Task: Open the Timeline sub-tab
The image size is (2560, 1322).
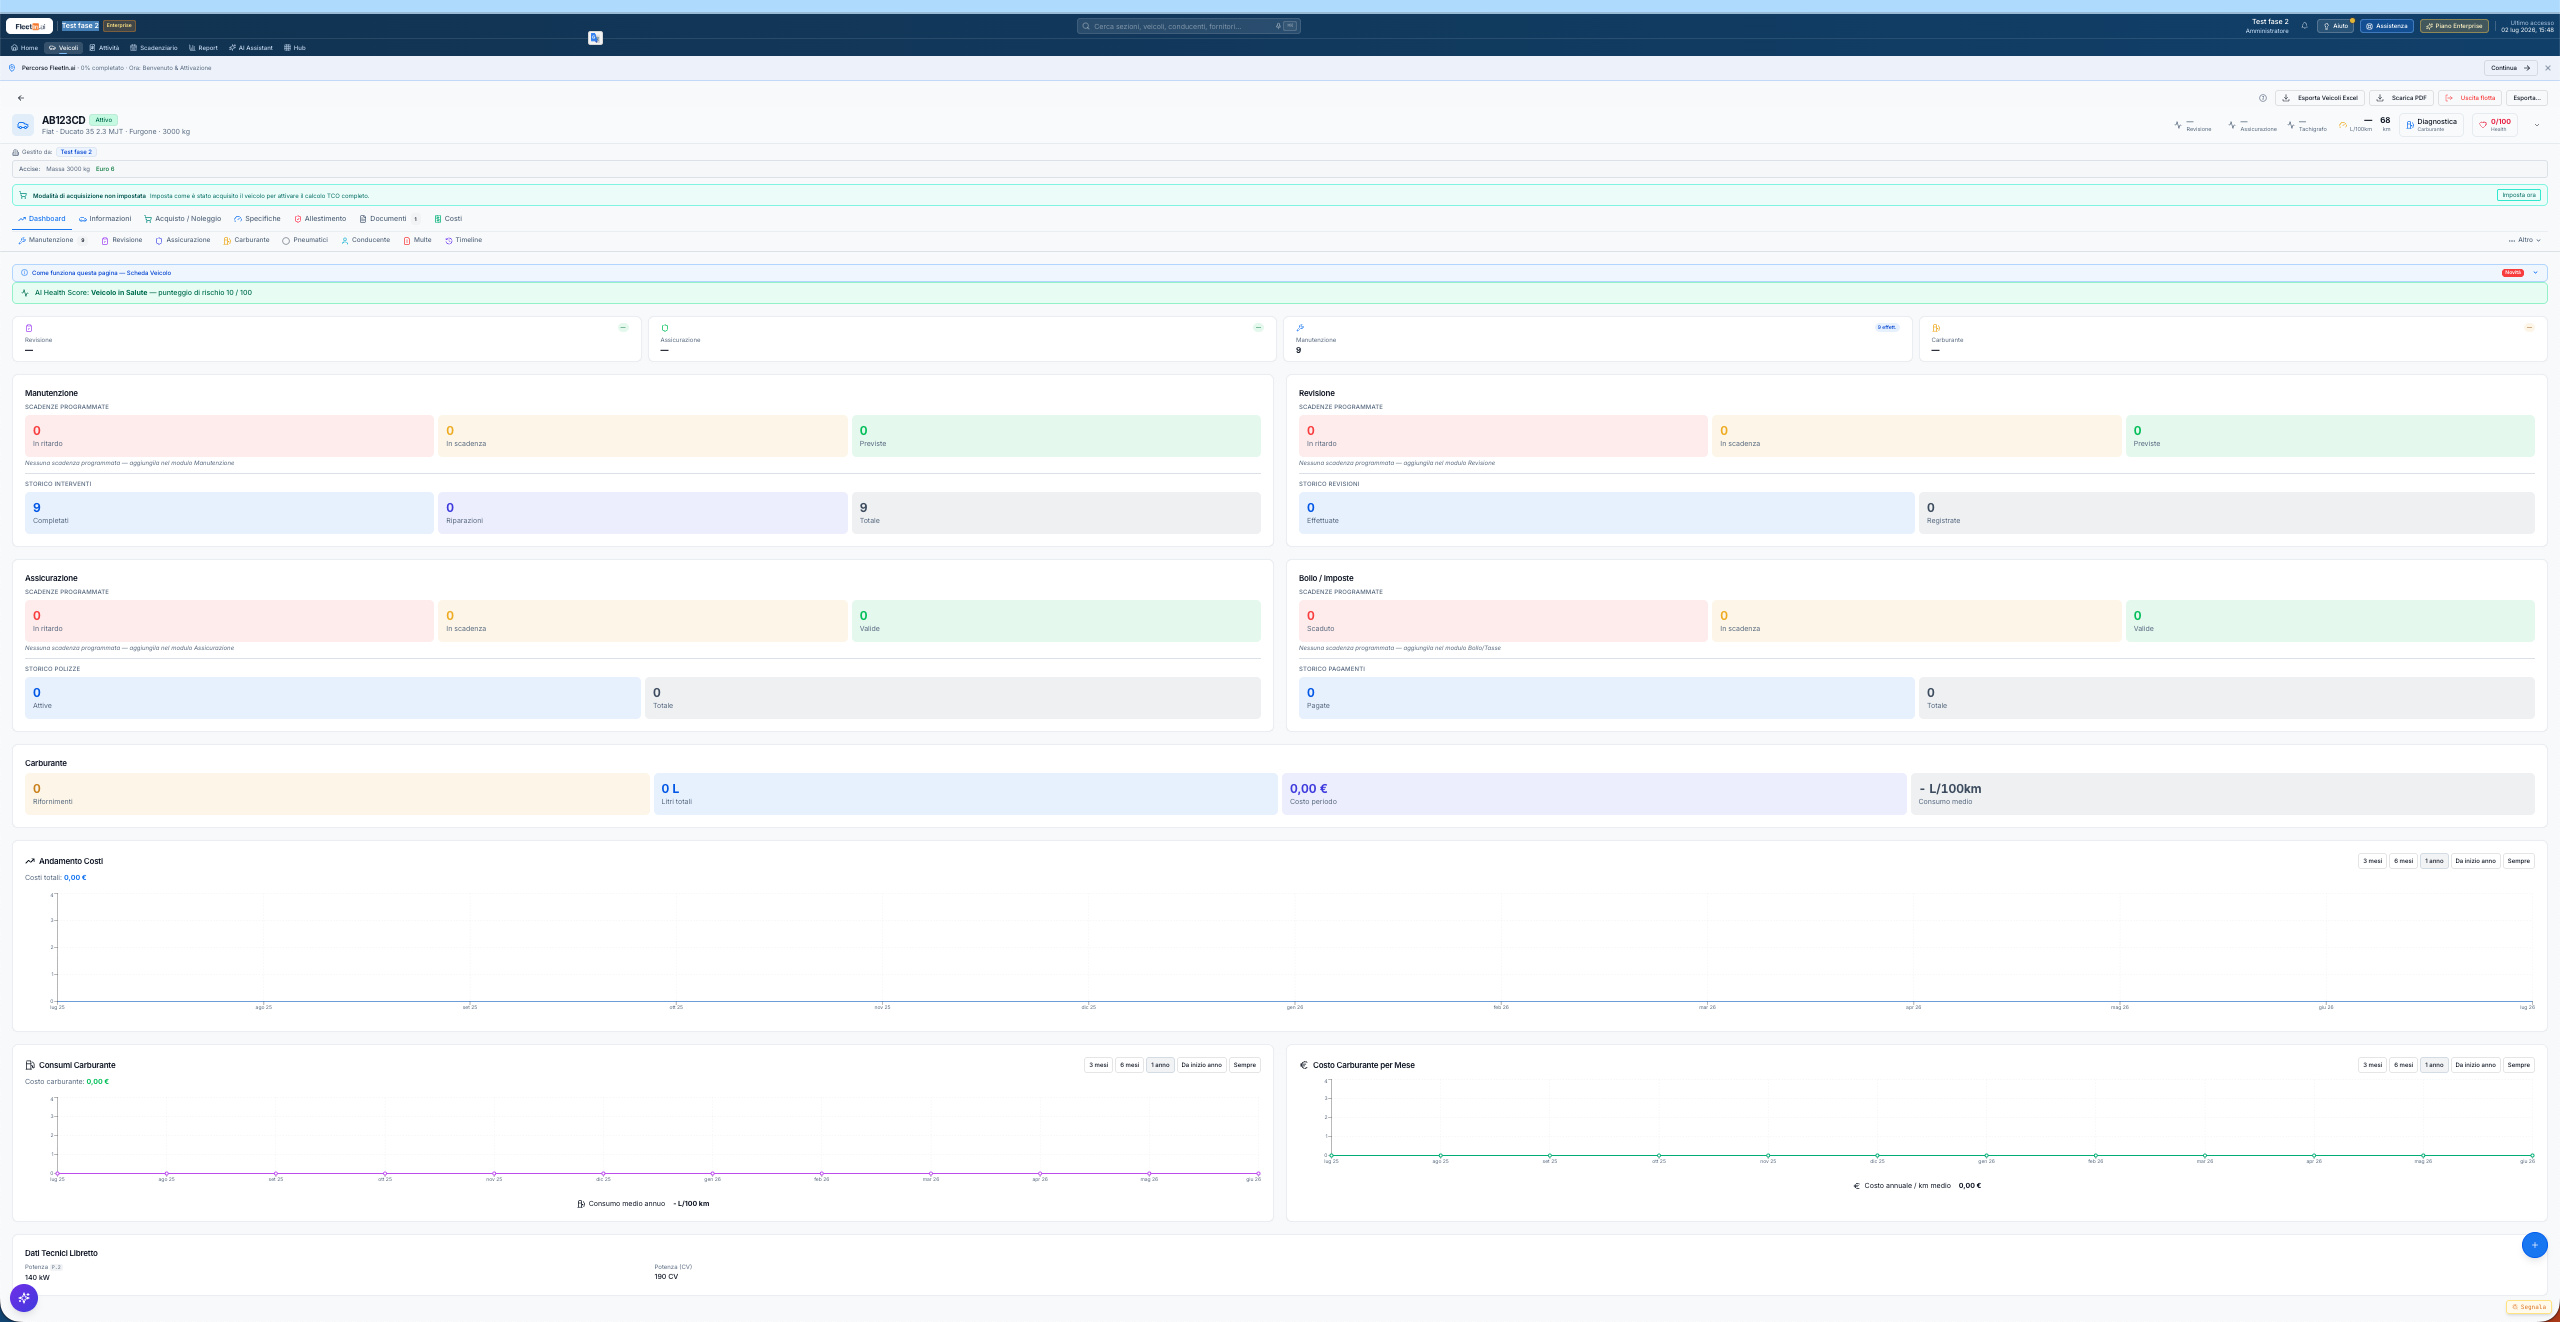Action: 463,240
